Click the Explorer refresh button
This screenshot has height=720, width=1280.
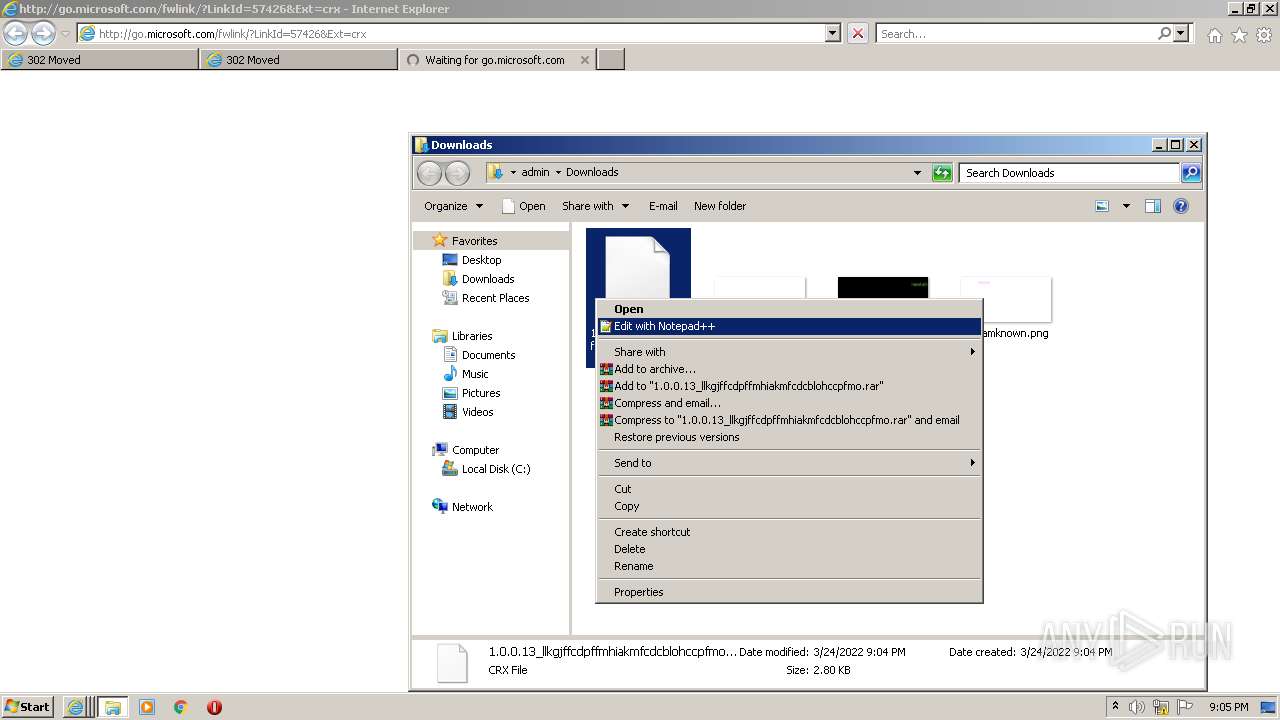[x=942, y=173]
